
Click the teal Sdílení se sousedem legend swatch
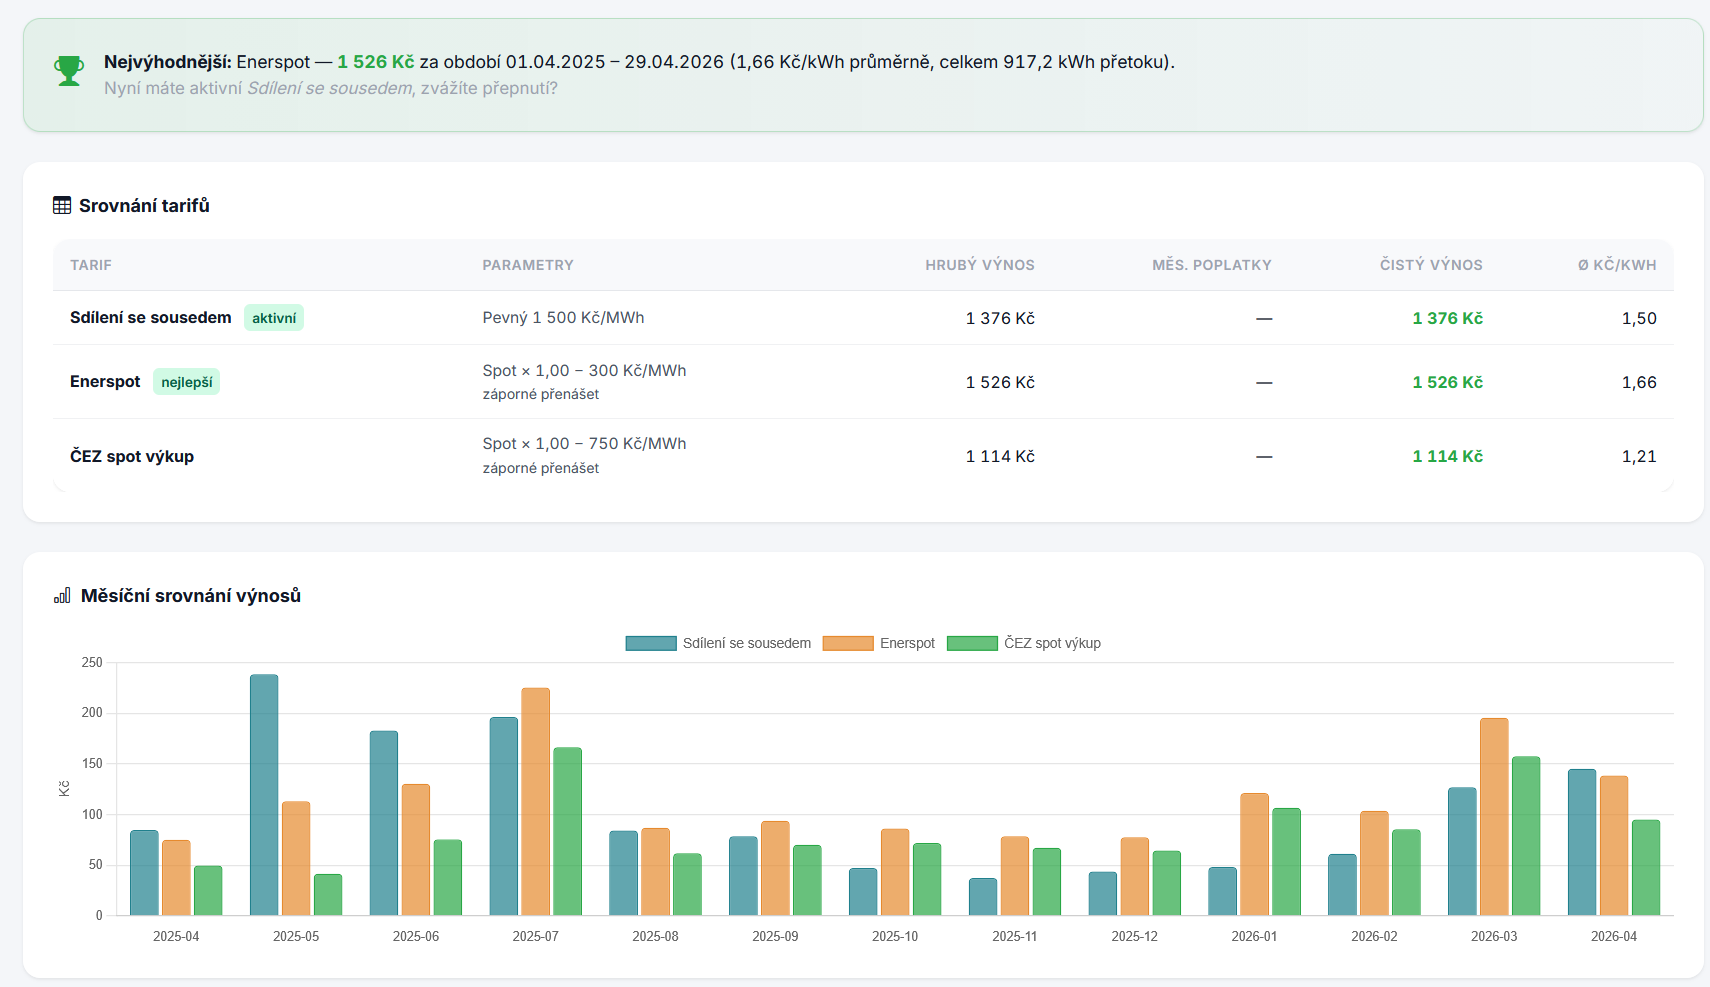pos(651,643)
